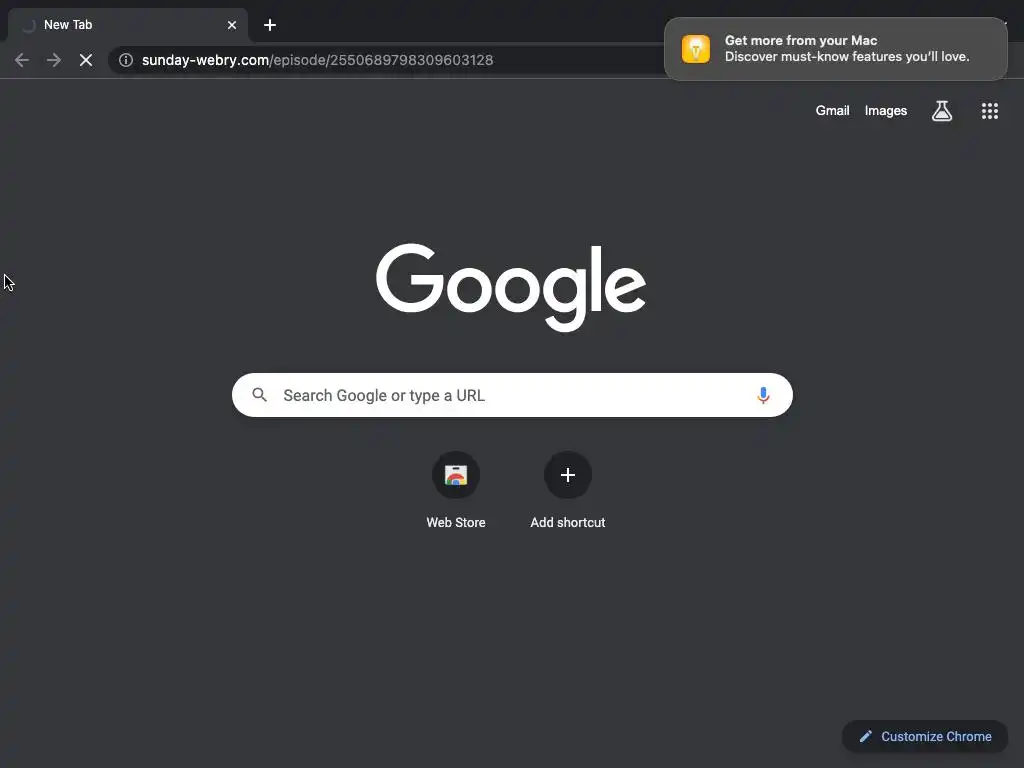
Task: Click the Web Store label
Action: pos(456,522)
